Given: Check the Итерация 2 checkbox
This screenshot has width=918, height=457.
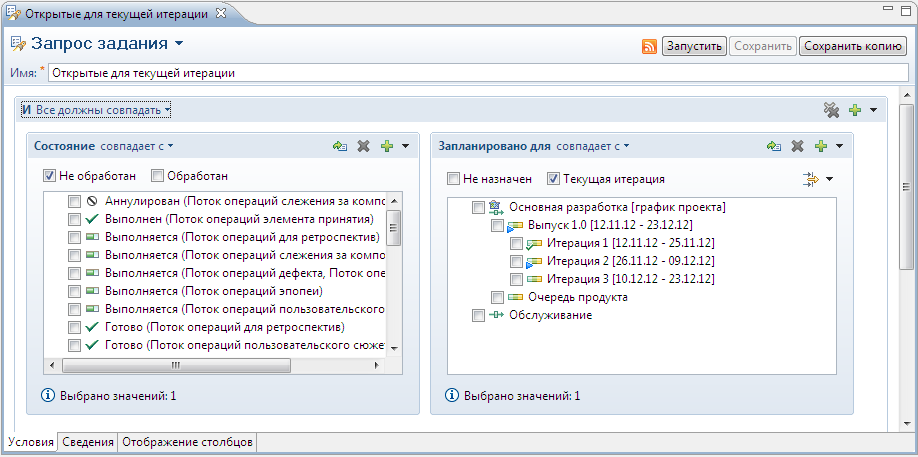Looking at the screenshot, I should pos(516,261).
